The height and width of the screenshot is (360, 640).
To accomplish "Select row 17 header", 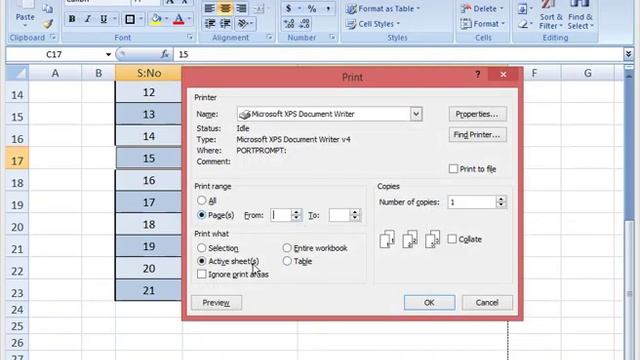I will (17, 158).
